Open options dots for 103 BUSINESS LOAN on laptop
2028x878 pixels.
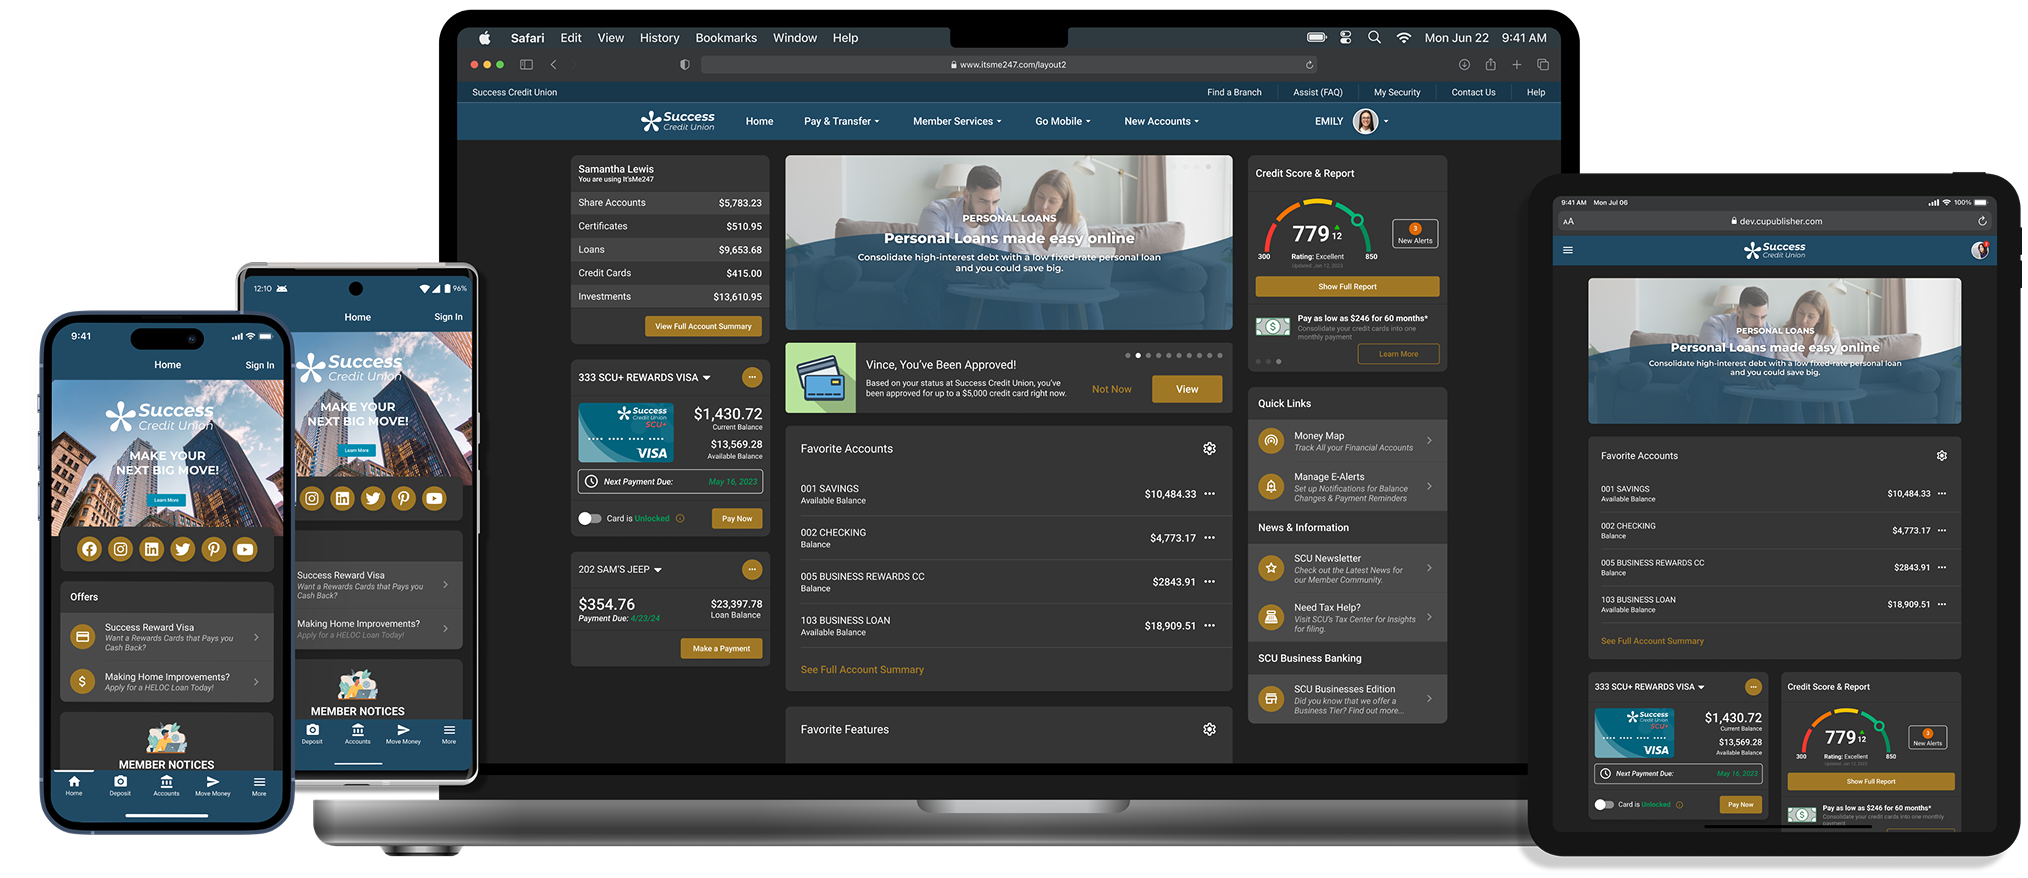[x=1209, y=626]
